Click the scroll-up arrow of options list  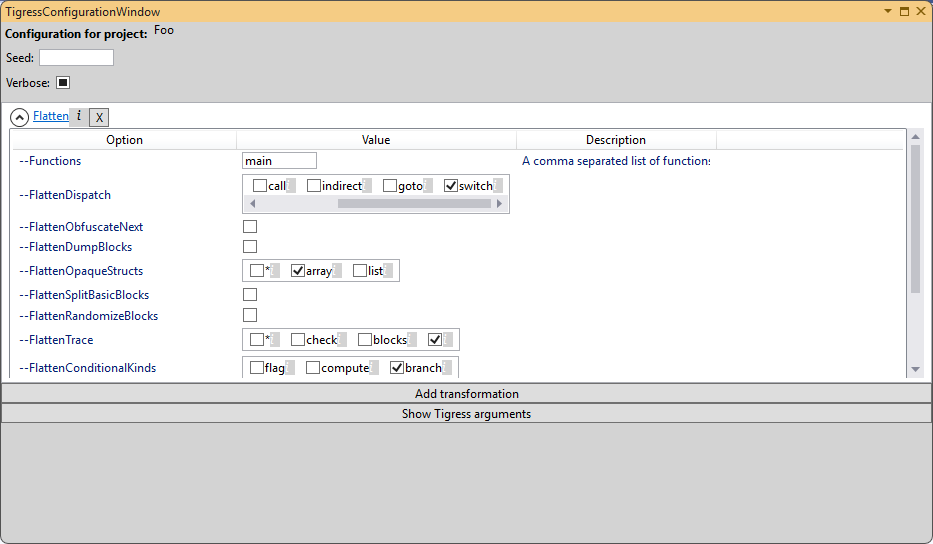(915, 137)
